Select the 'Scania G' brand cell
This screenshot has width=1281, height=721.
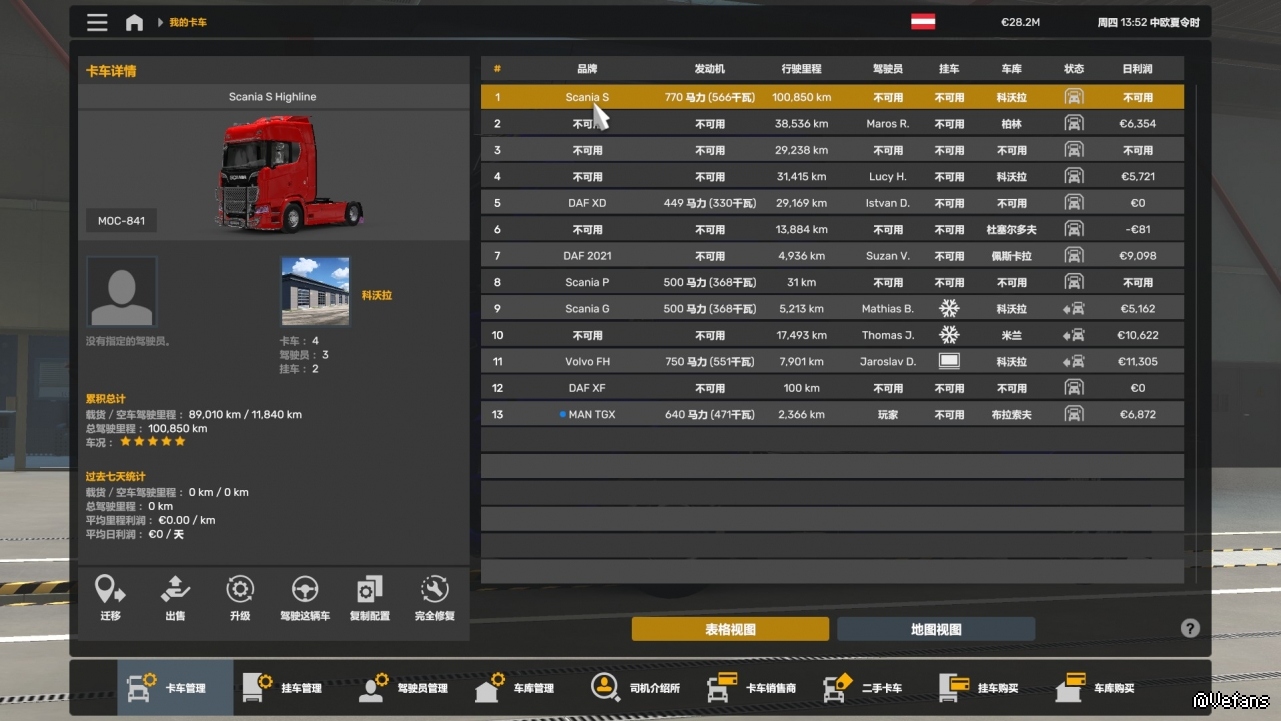pyautogui.click(x=587, y=309)
